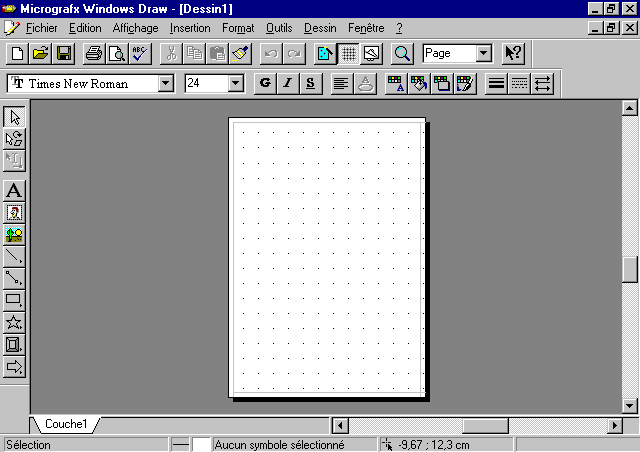Redo the last undone action
Screen dimensions: 640x452
(x=294, y=53)
